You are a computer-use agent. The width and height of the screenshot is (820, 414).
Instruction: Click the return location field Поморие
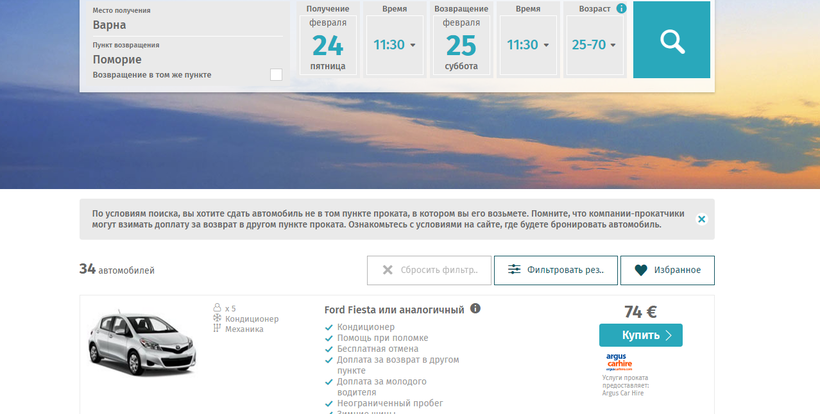point(180,60)
